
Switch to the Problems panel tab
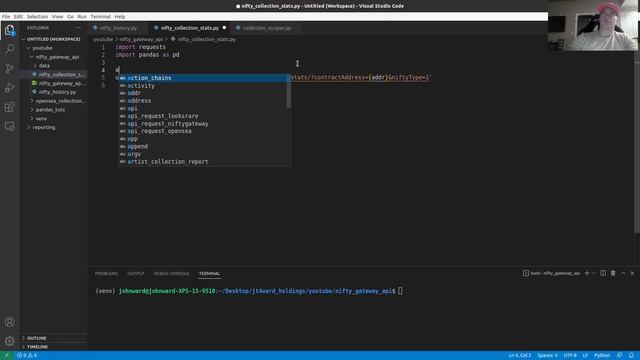[106, 273]
